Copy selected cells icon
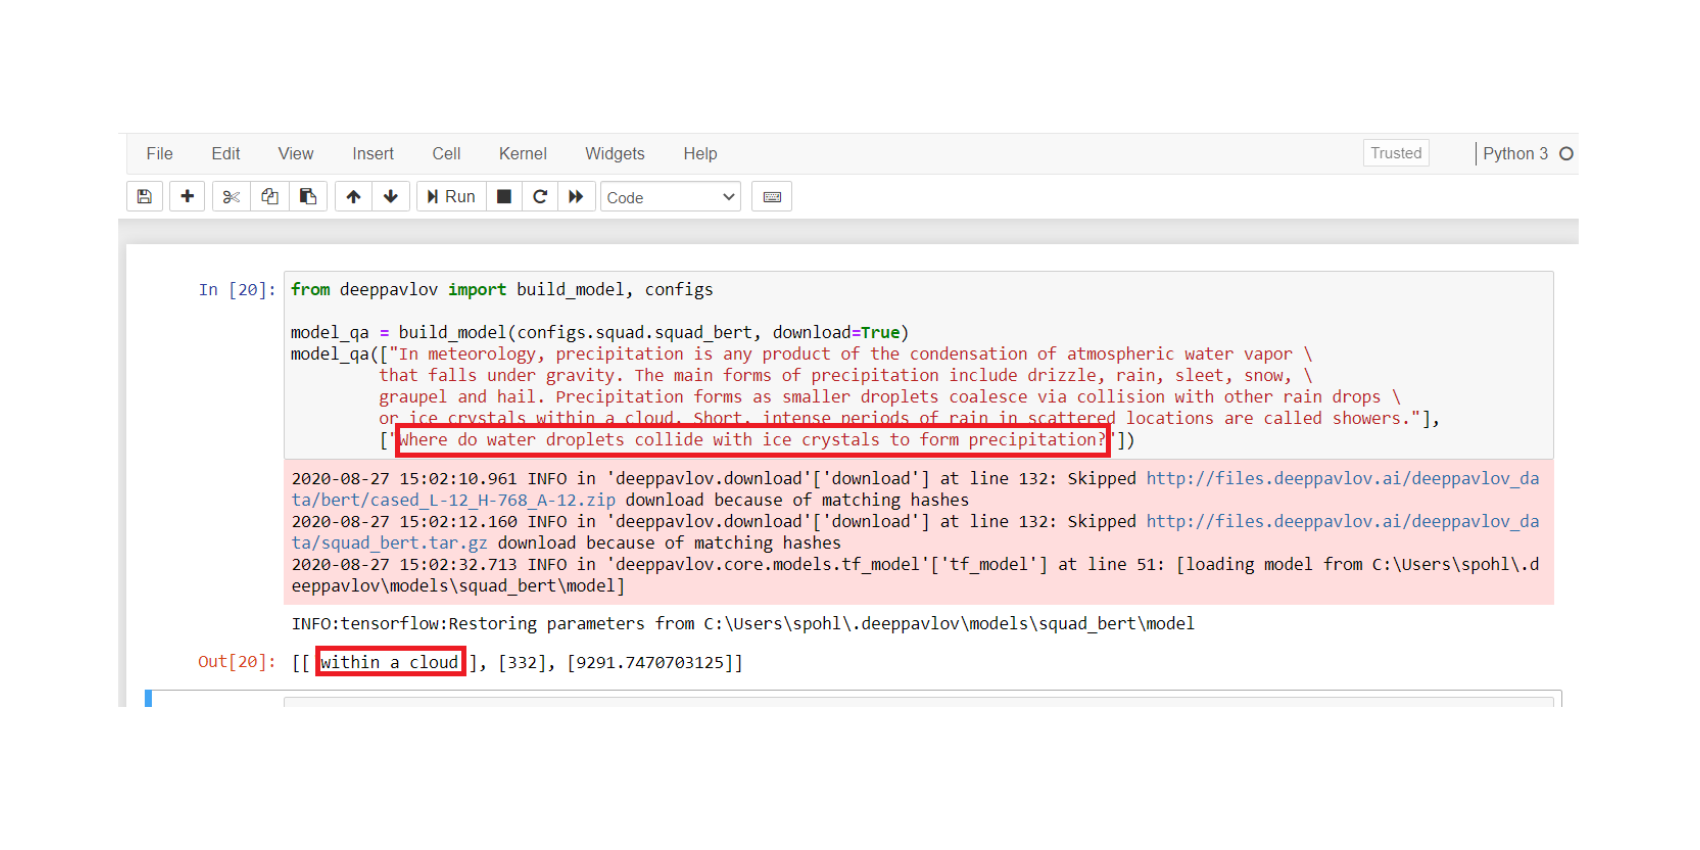 point(270,197)
